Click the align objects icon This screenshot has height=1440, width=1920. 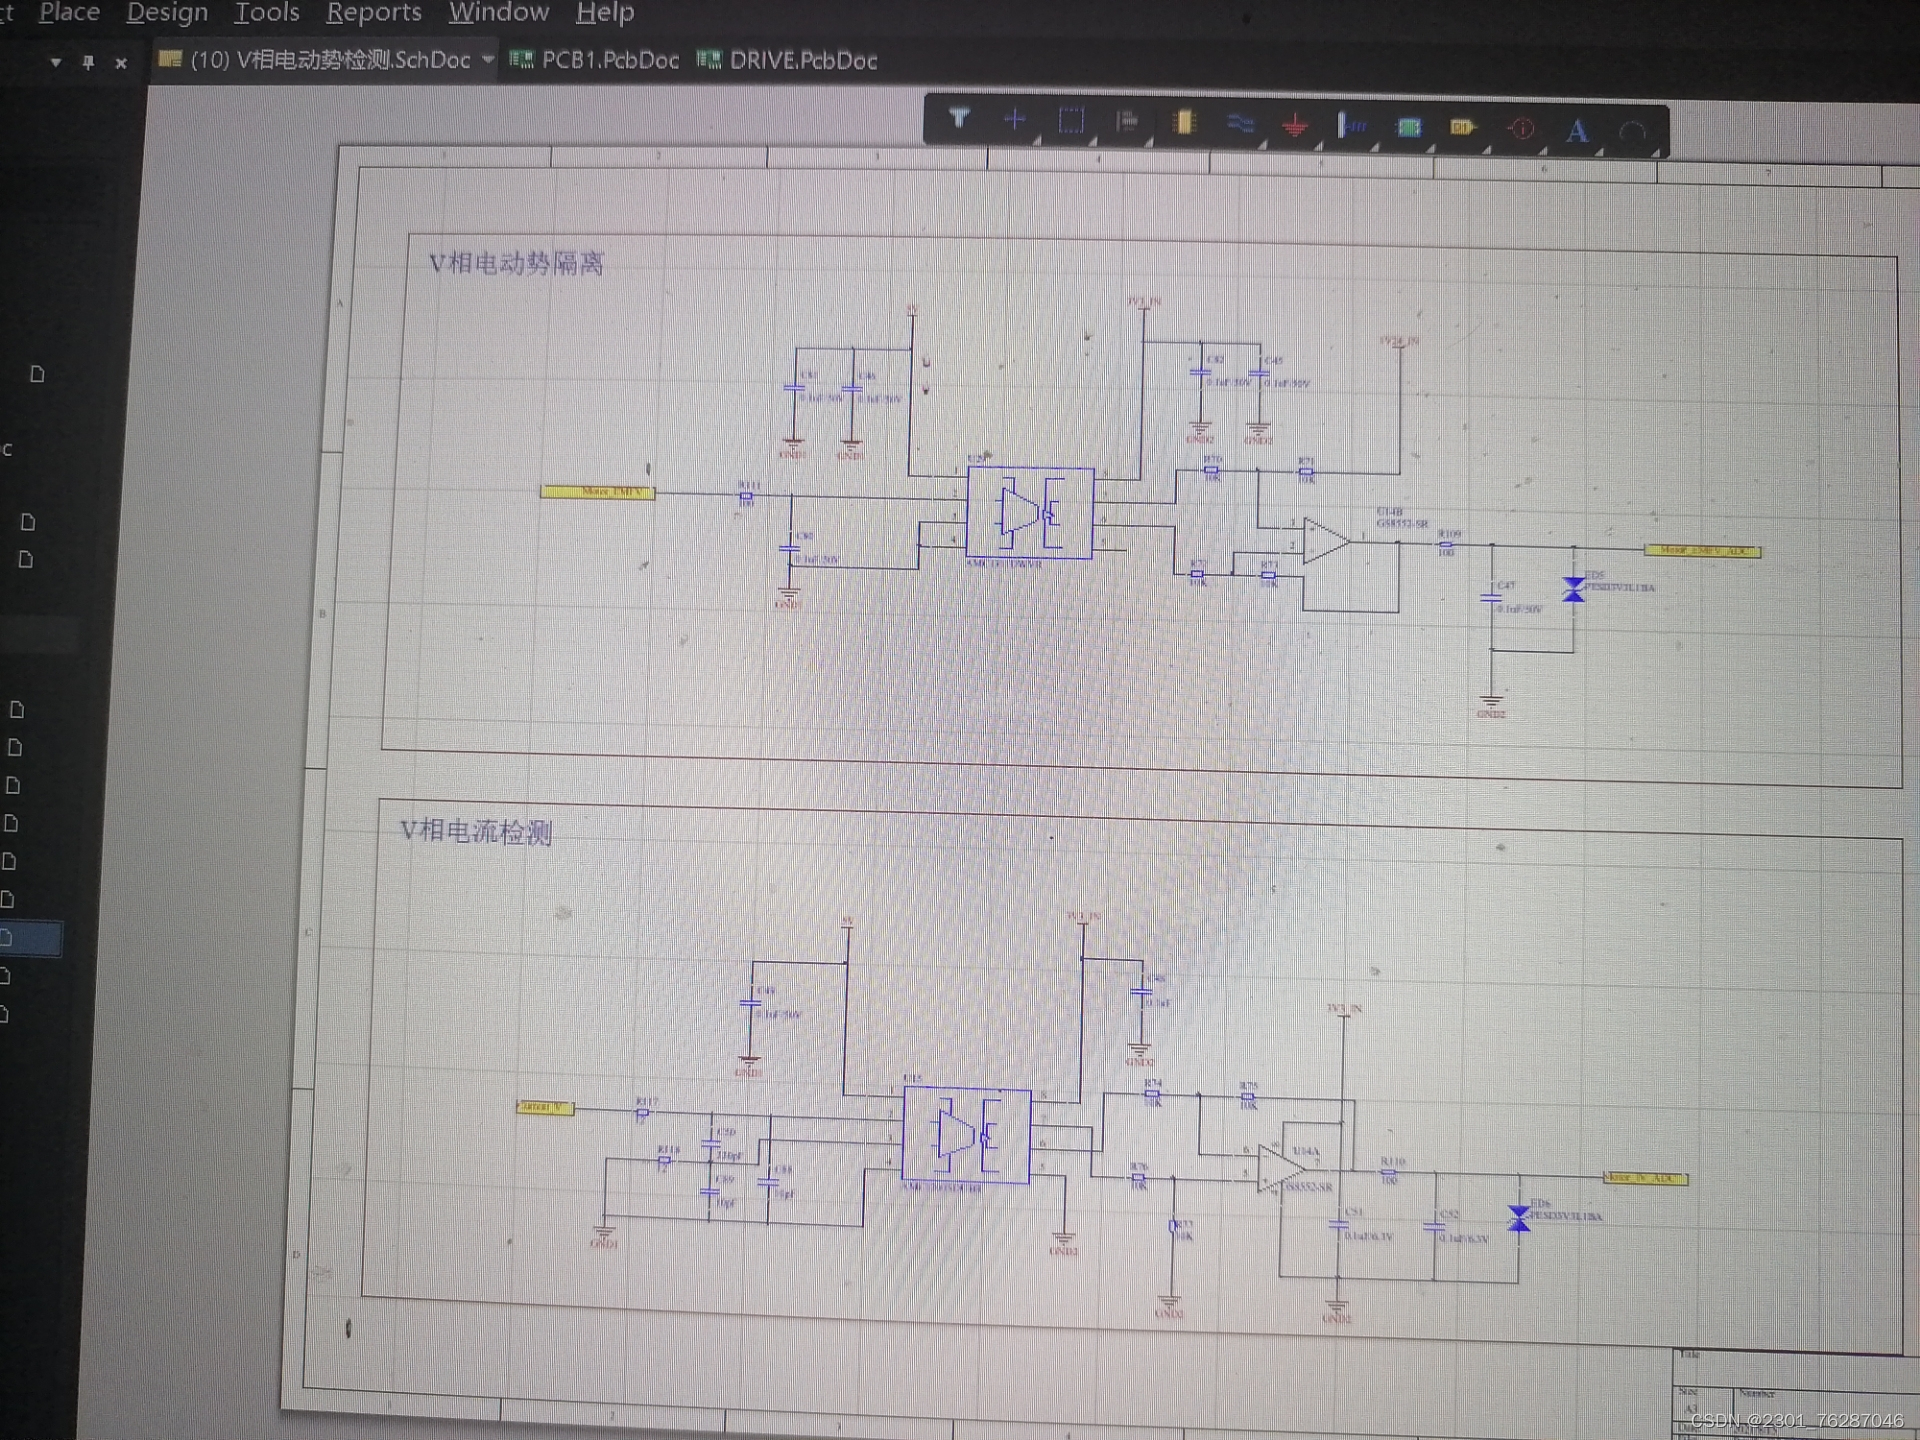(x=1127, y=122)
